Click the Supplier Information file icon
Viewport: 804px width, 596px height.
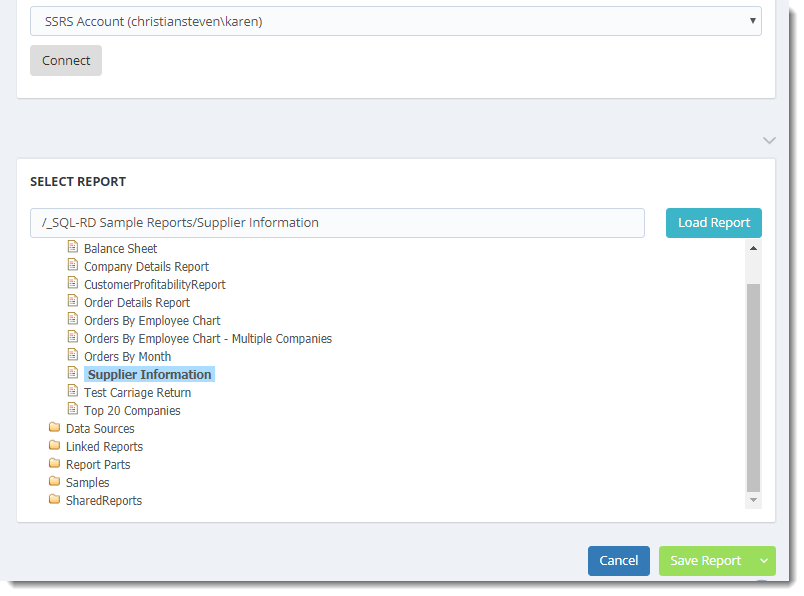[x=73, y=372]
